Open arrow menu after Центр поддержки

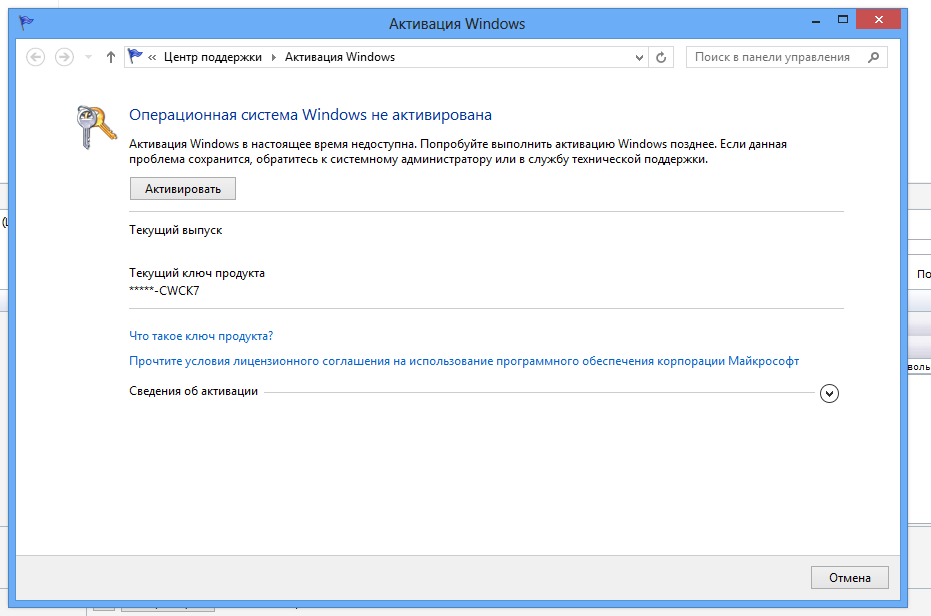click(273, 58)
